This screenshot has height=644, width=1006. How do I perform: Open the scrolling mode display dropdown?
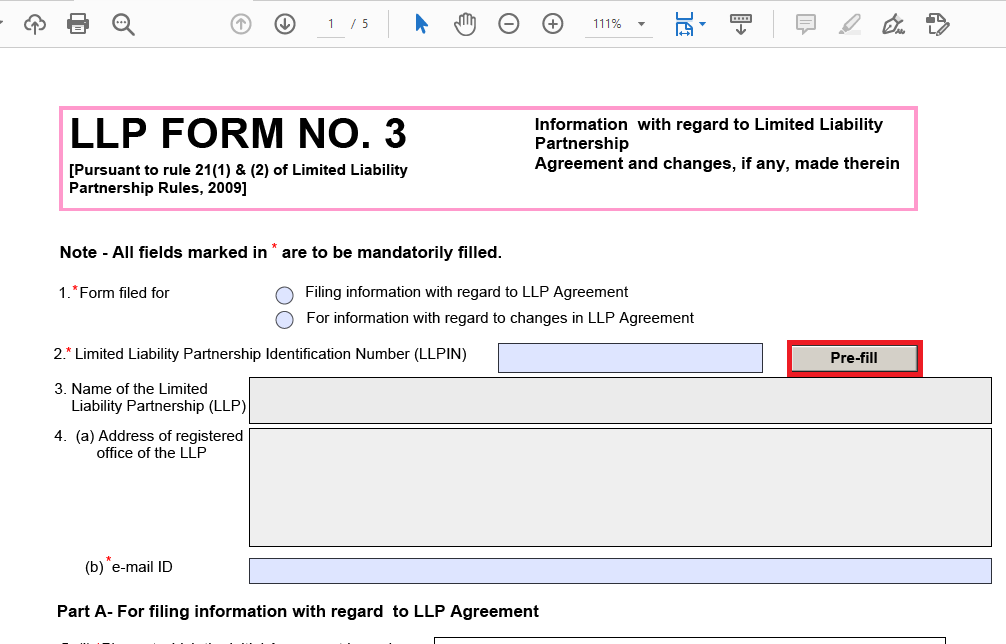point(741,23)
